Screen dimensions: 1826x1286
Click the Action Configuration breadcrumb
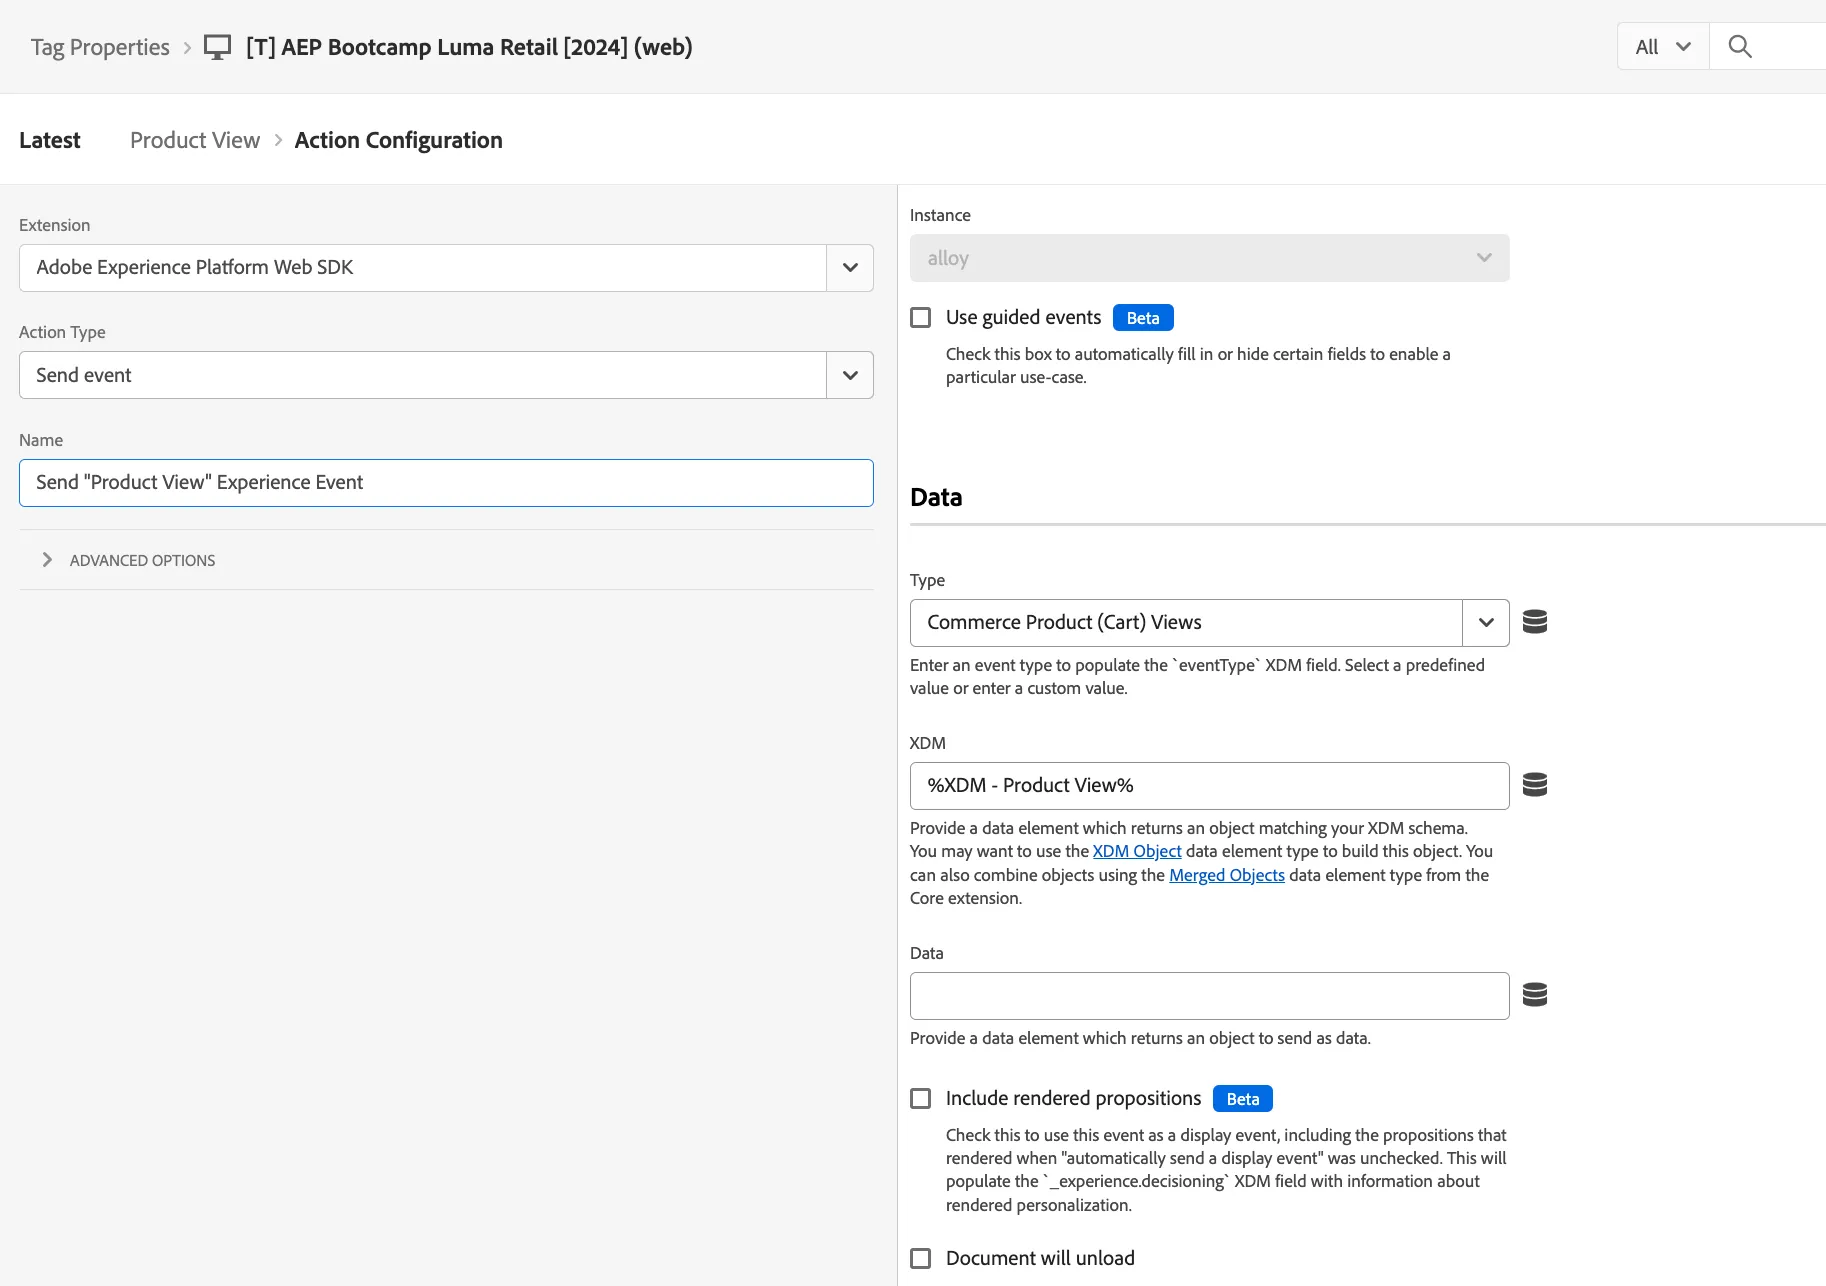point(398,140)
